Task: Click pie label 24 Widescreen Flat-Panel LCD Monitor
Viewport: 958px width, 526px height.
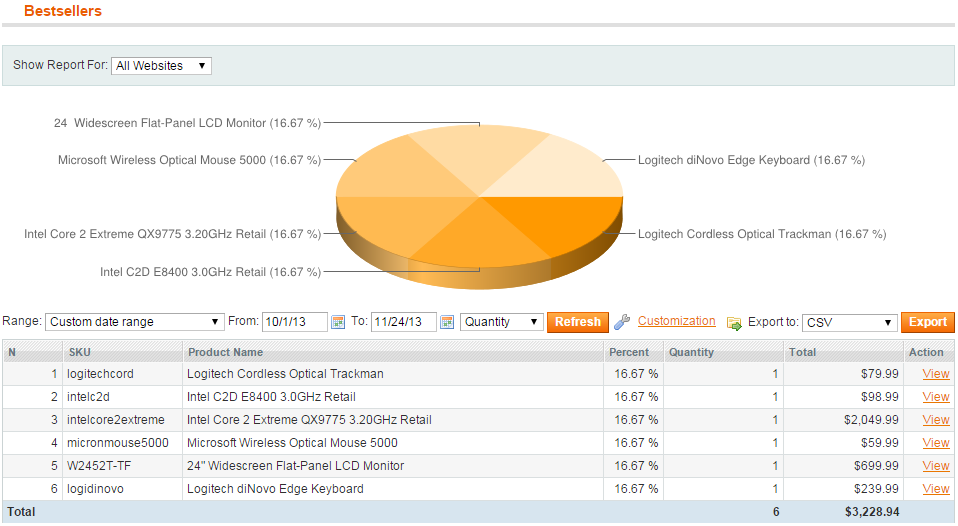Action: pyautogui.click(x=187, y=123)
